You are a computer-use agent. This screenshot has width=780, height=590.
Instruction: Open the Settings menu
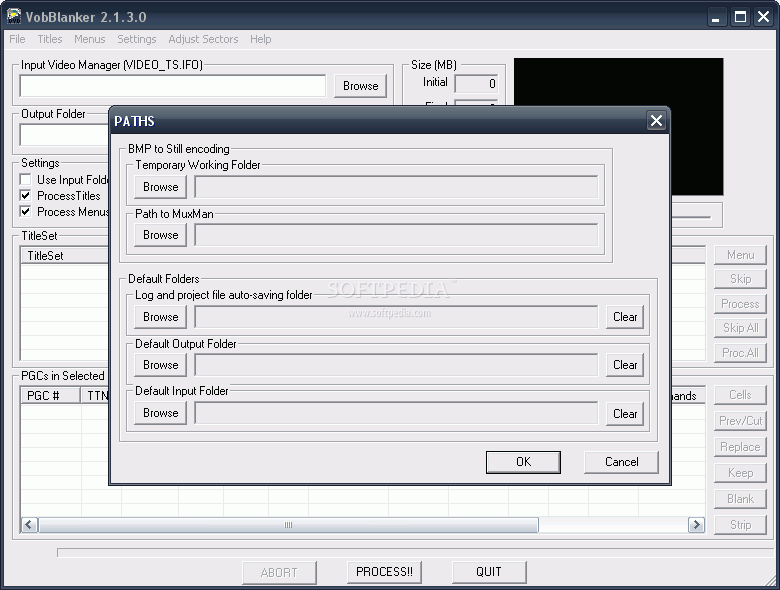[136, 39]
